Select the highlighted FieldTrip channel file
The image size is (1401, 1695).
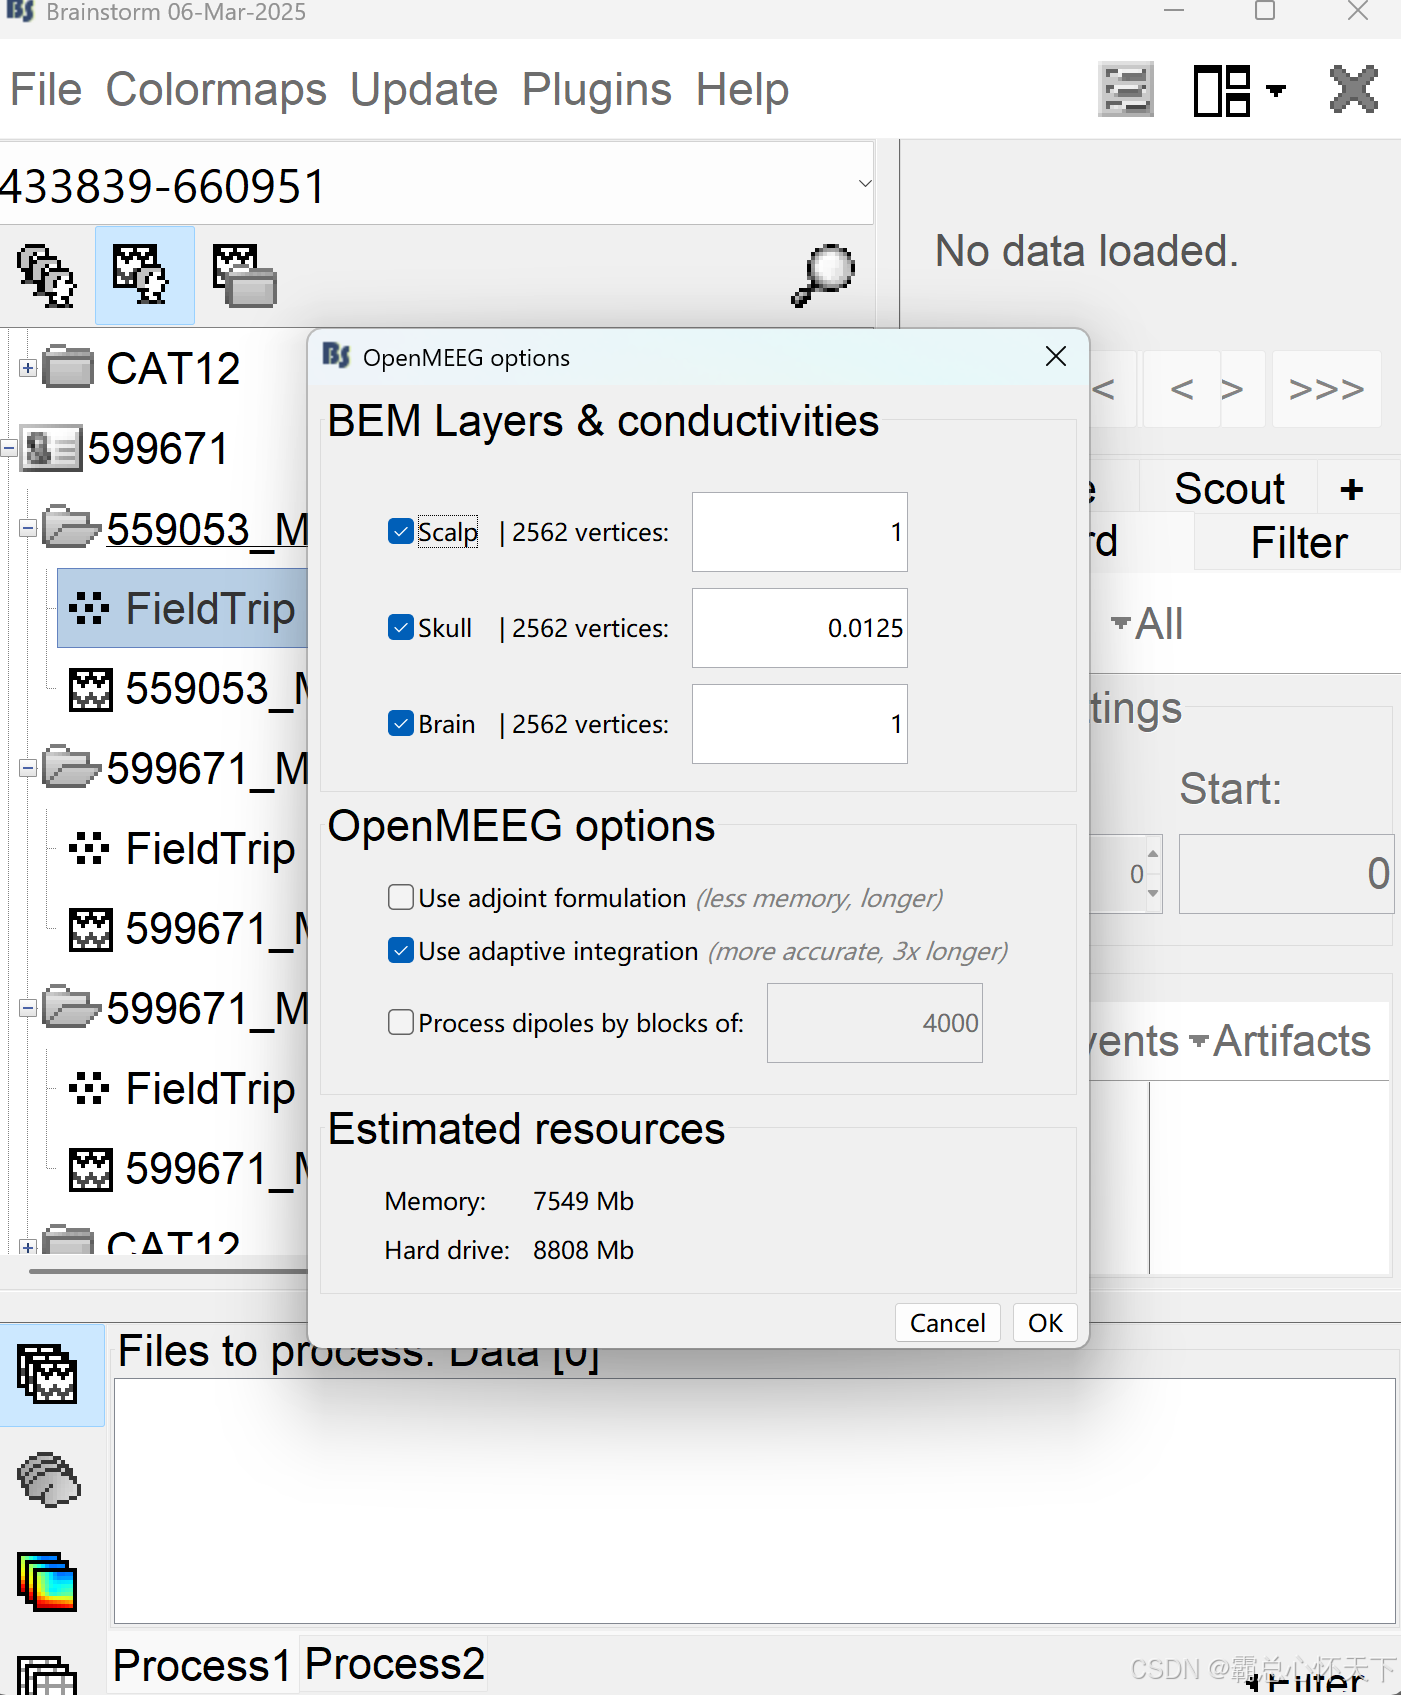(183, 608)
